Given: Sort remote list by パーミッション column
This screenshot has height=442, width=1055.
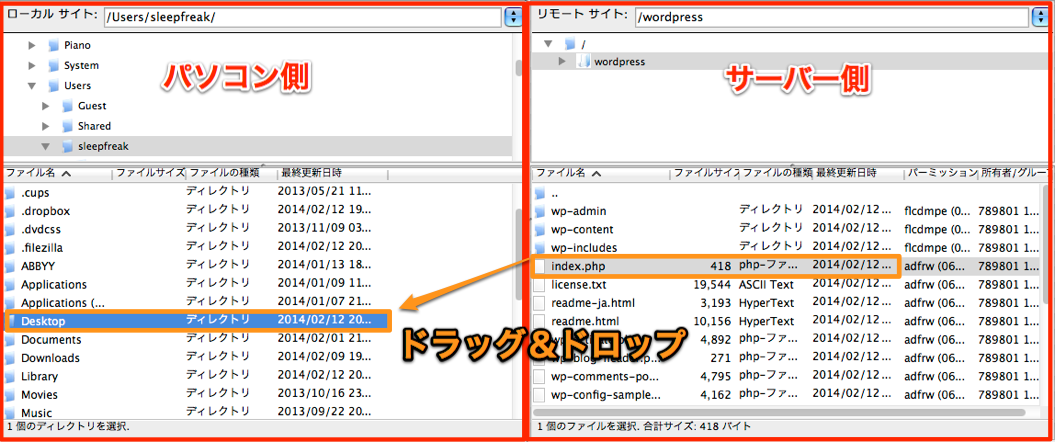Looking at the screenshot, I should 940,173.
